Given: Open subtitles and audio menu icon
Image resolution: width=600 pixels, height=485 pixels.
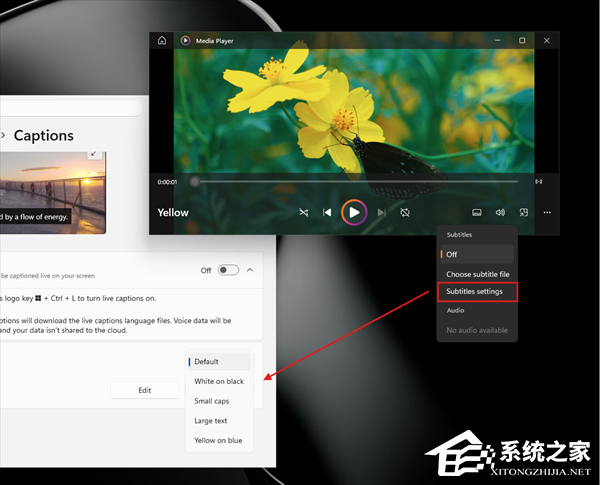Looking at the screenshot, I should point(477,212).
